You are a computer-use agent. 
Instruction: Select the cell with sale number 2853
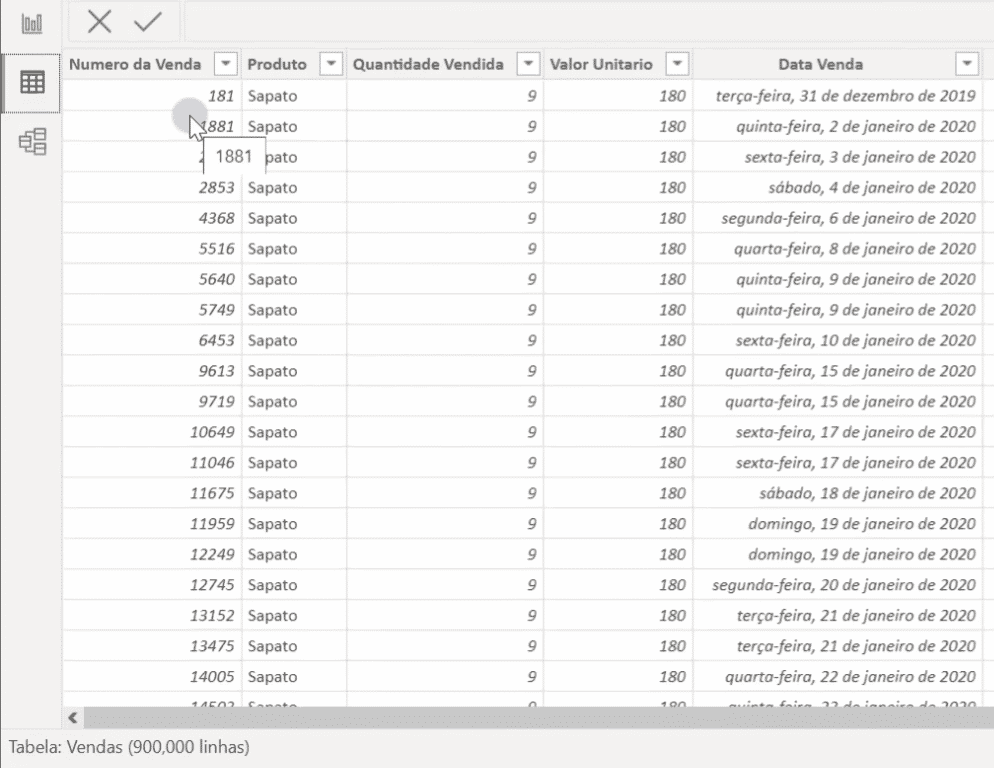(152, 188)
